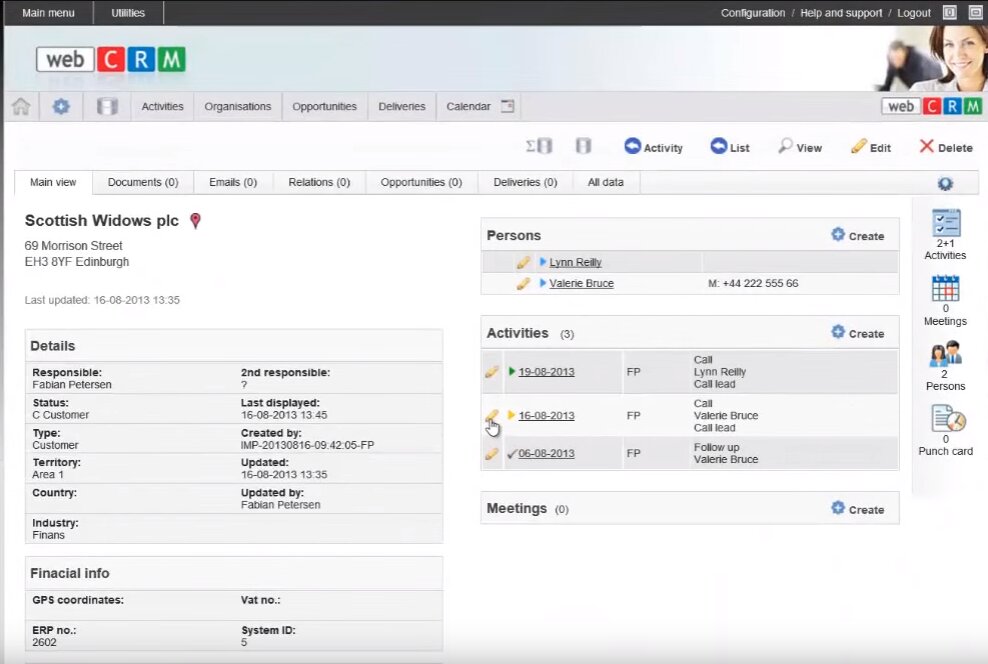
Task: Open the gear settings icon beside home
Action: click(61, 107)
